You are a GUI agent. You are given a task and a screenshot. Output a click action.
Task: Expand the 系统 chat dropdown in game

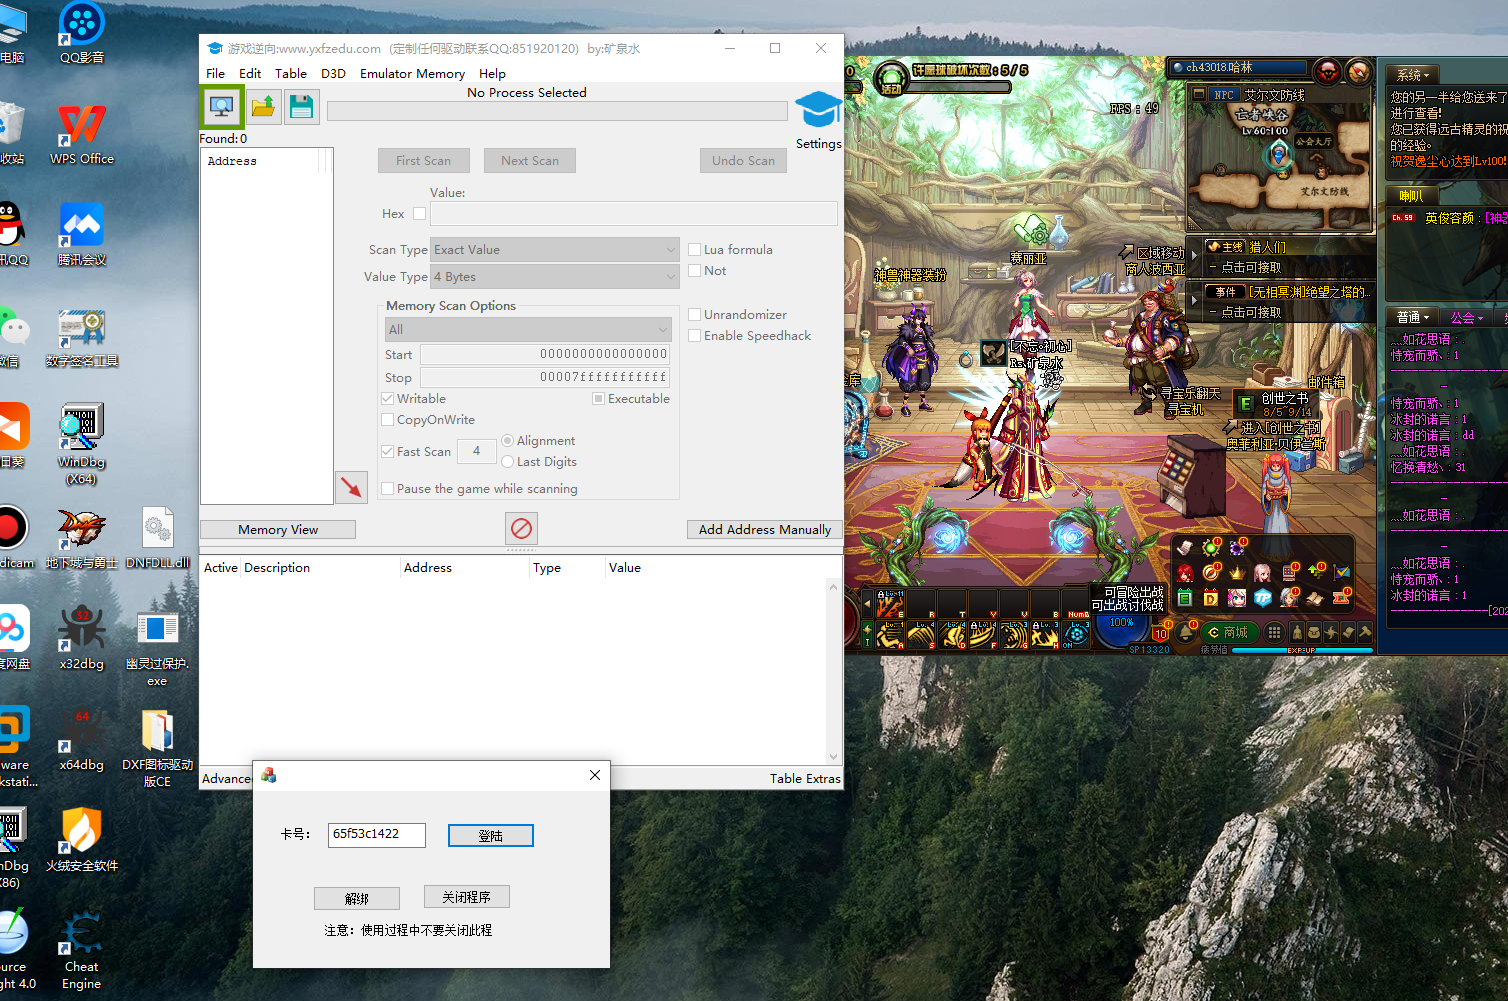(x=1414, y=75)
